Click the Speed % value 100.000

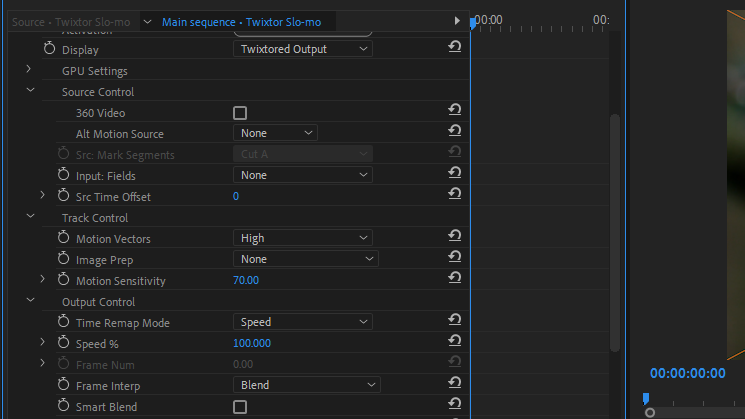pyautogui.click(x=252, y=343)
